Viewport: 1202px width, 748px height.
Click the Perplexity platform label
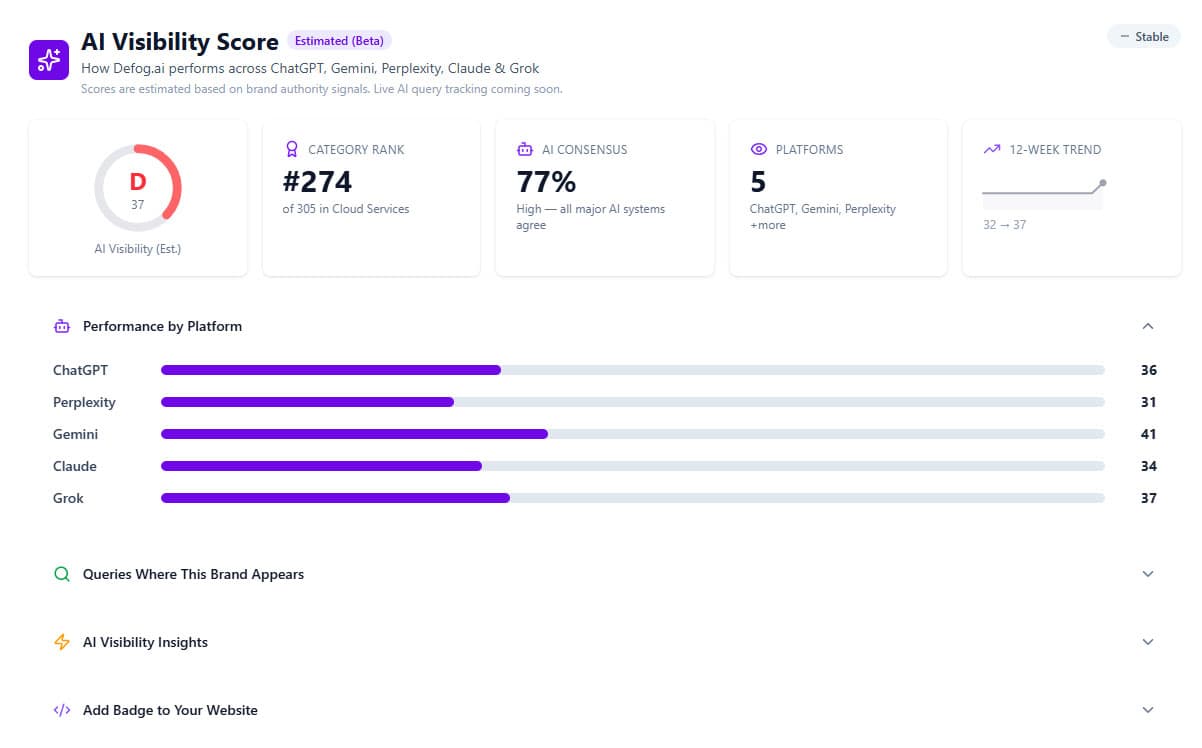click(84, 402)
